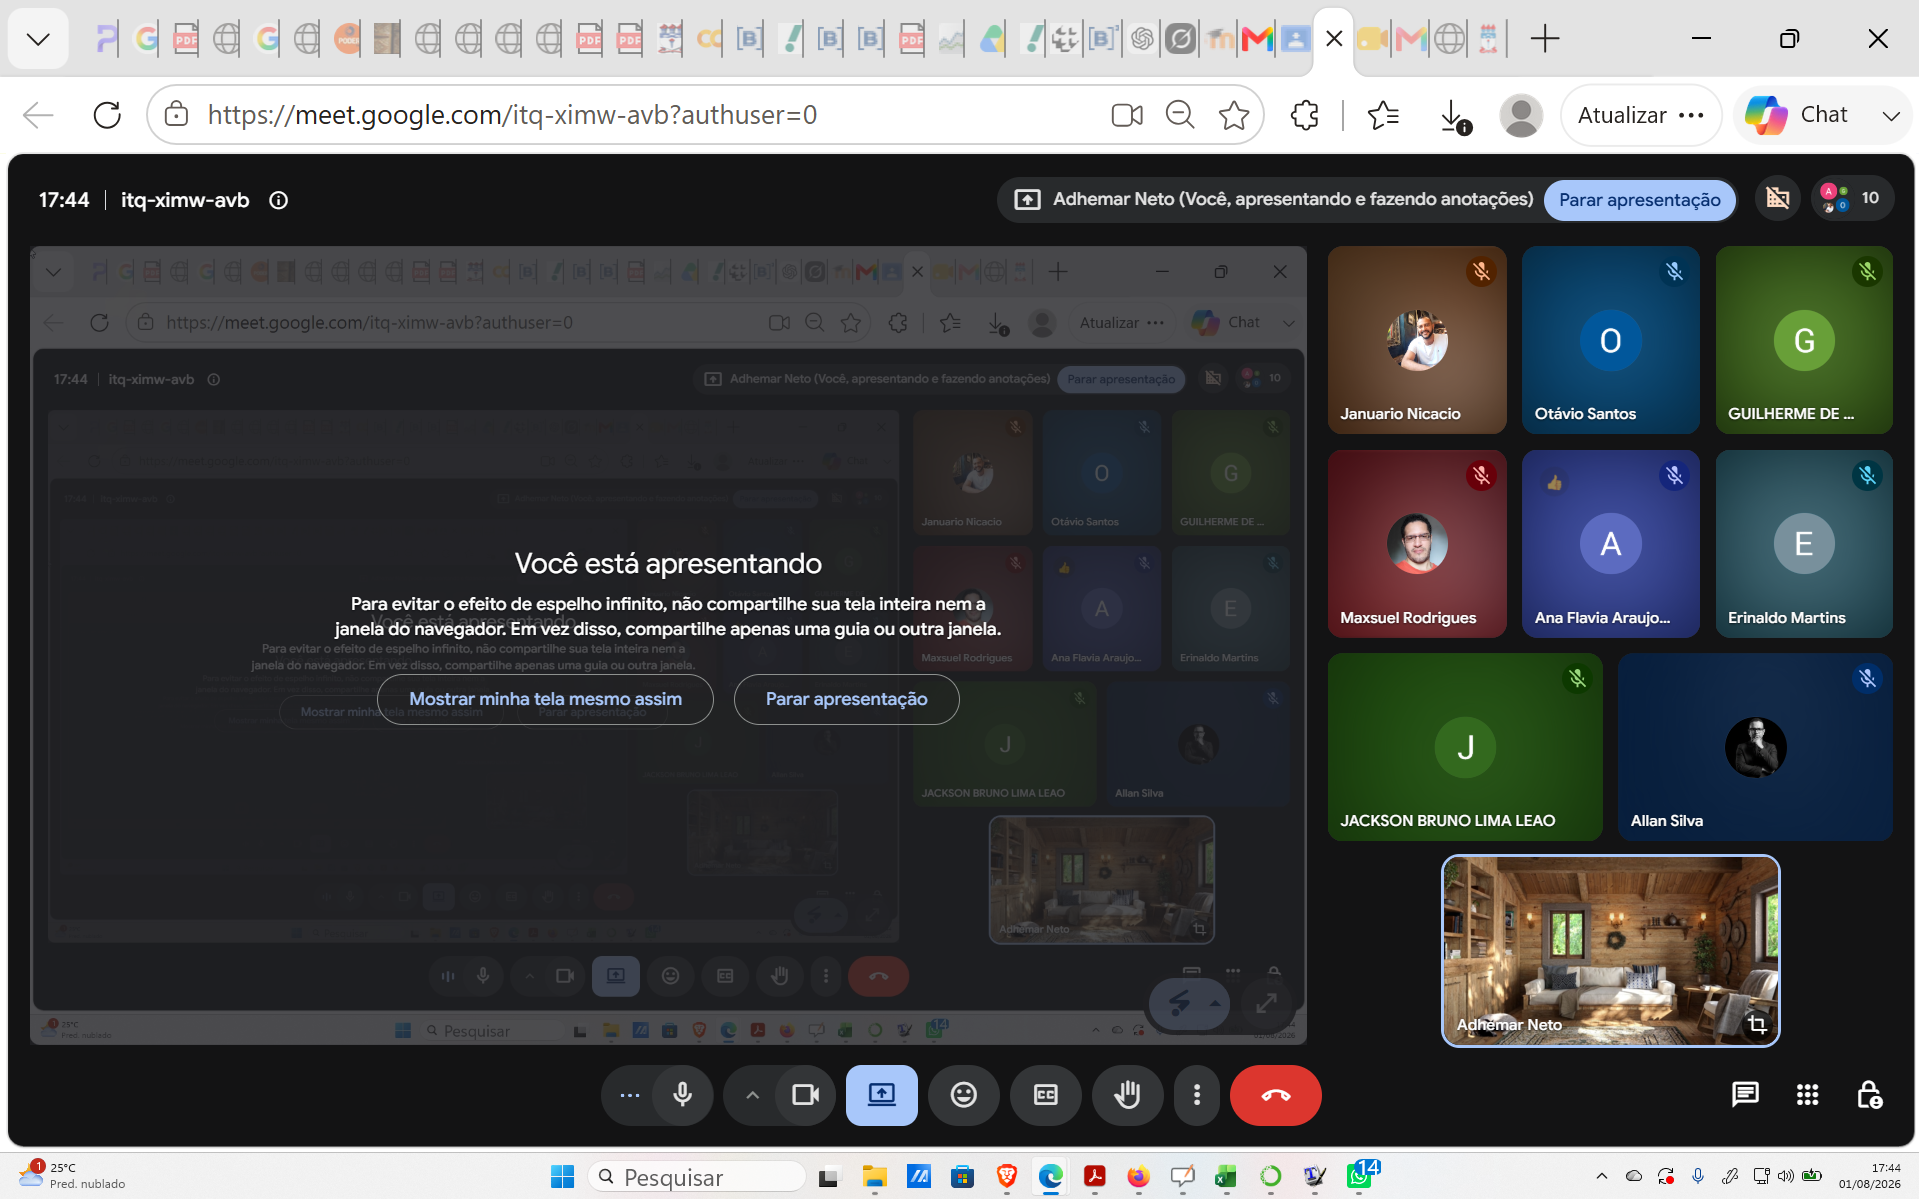Toggle the raise hand button
Viewport: 1919px width, 1199px height.
(1127, 1095)
